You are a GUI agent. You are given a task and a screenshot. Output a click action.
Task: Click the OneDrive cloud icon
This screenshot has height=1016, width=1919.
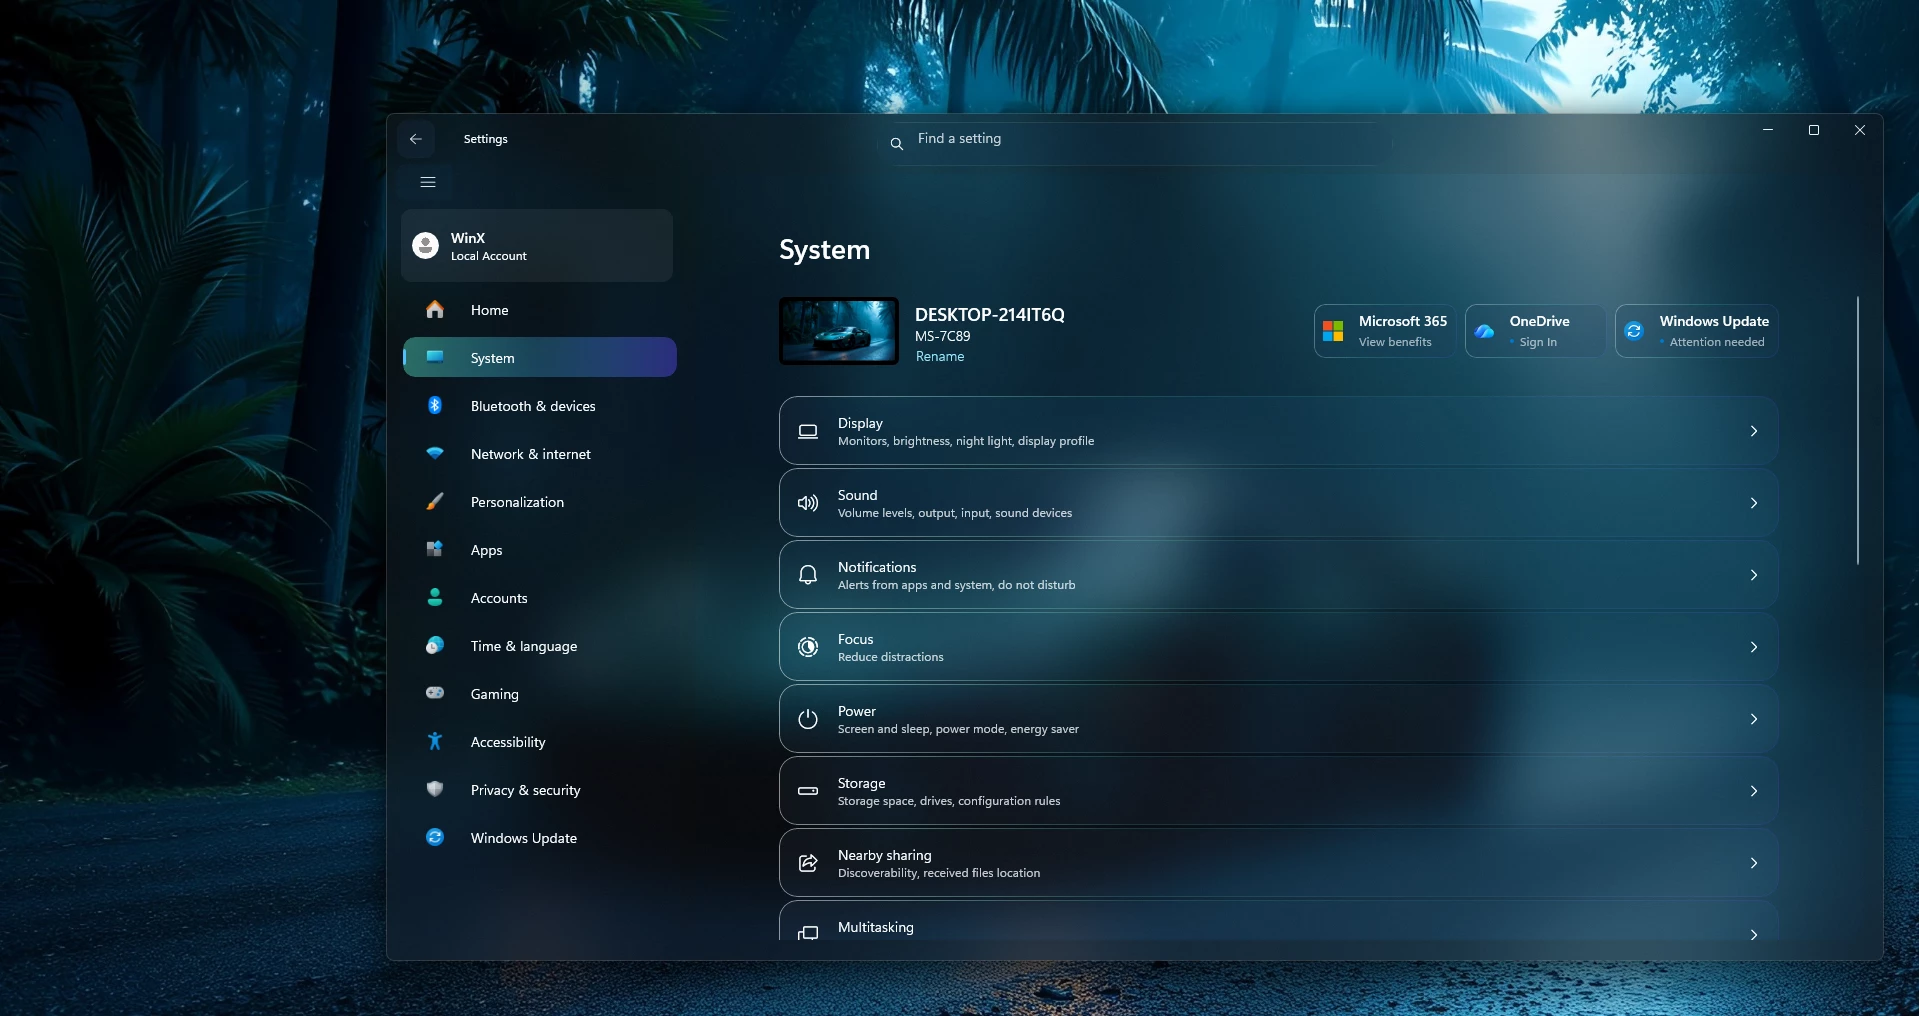(1485, 331)
